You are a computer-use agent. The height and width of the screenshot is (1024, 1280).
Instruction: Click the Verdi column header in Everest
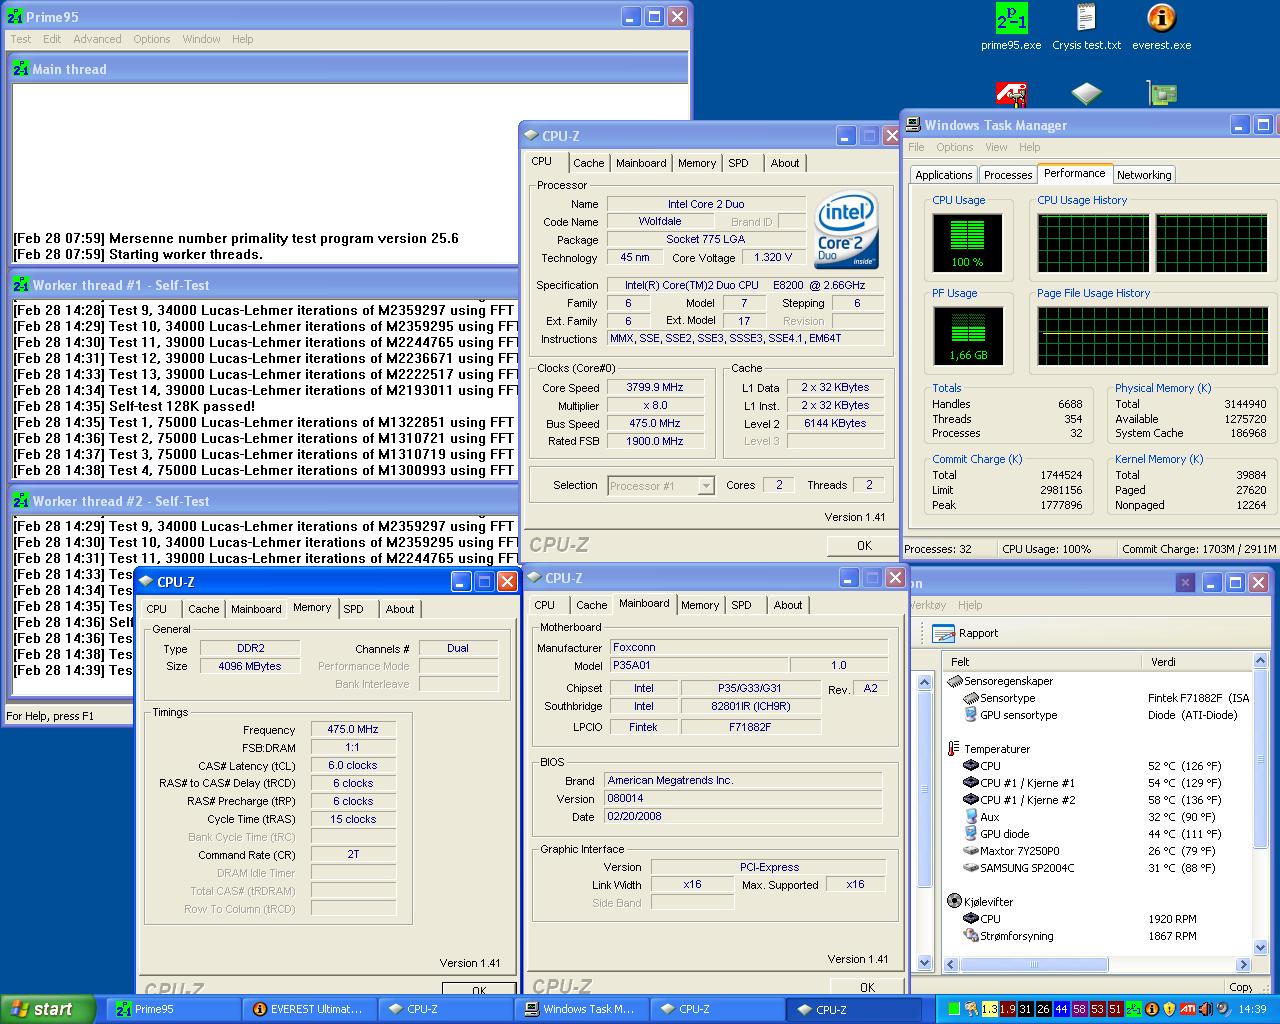[x=1196, y=662]
